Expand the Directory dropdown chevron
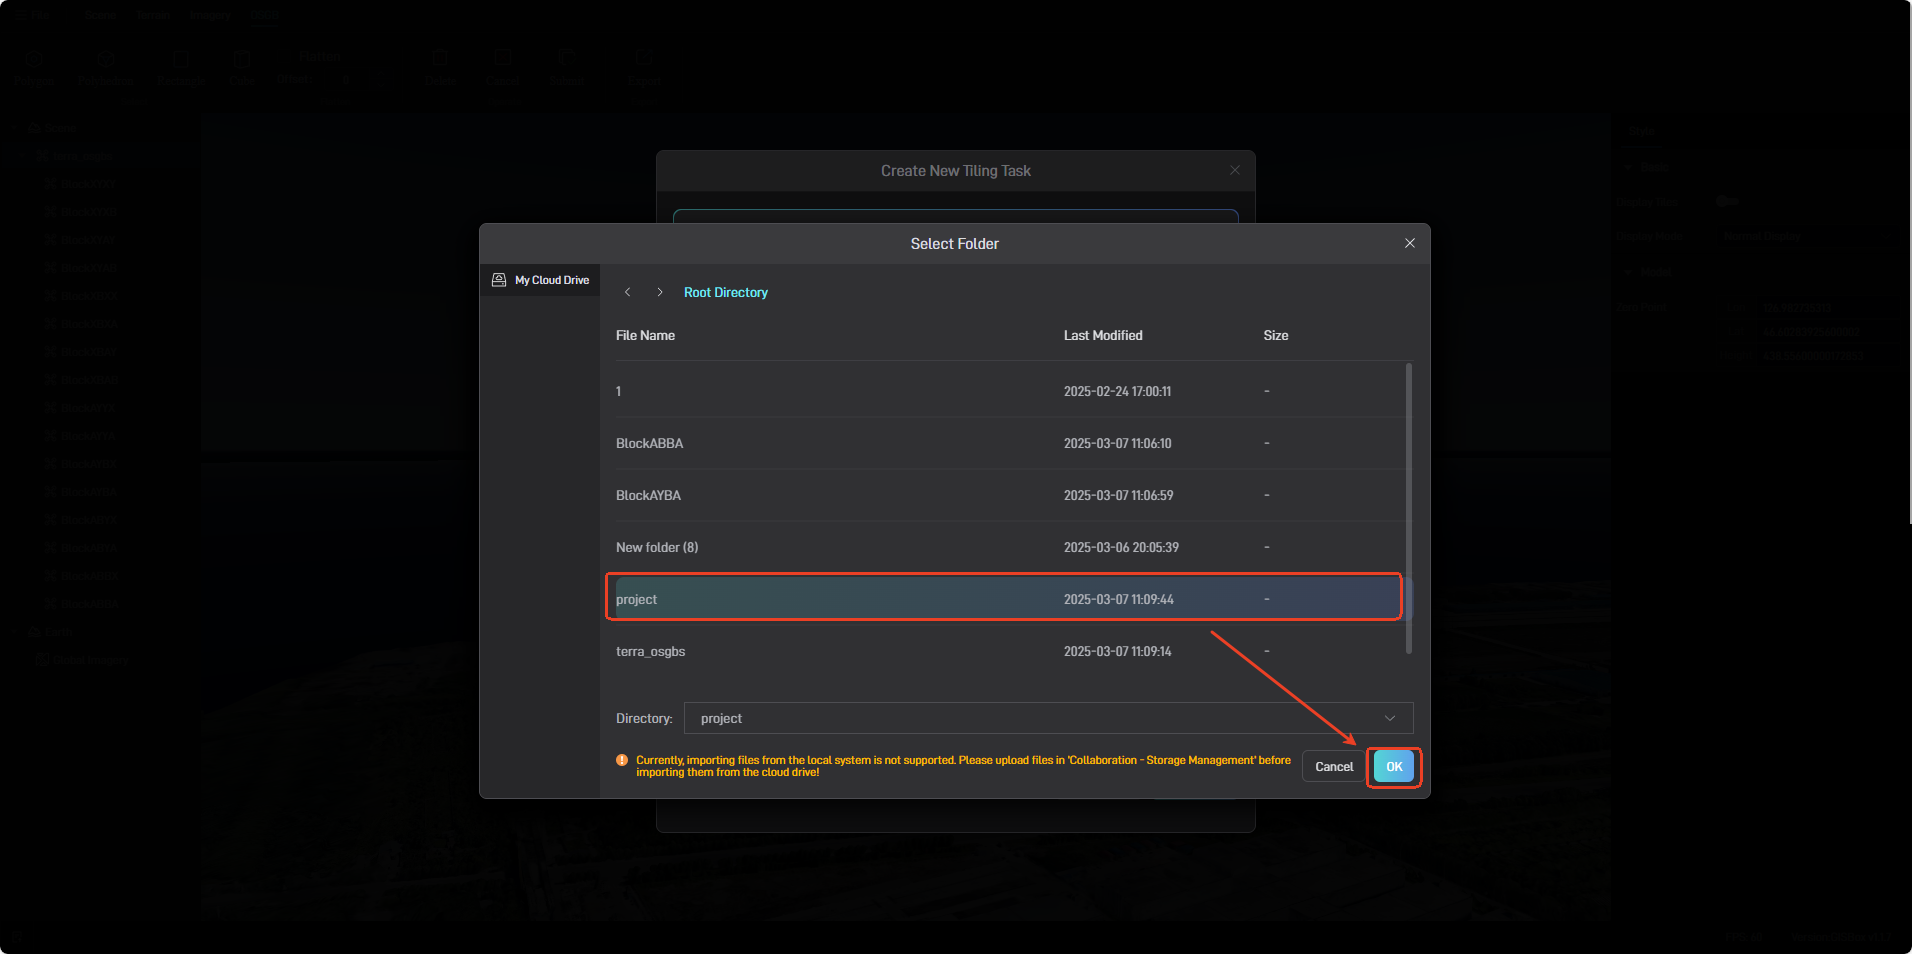This screenshot has width=1912, height=954. point(1389,718)
